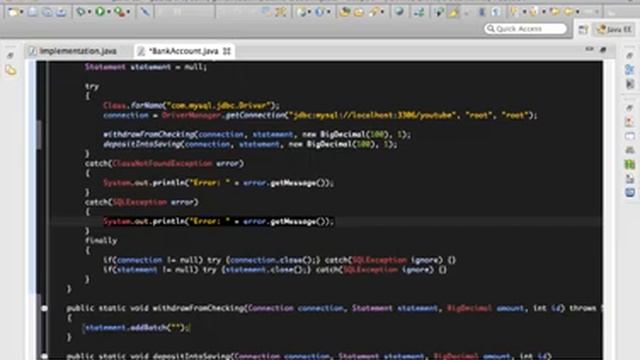Click the 'finally' keyword
This screenshot has height=360, width=640.
pos(101,241)
